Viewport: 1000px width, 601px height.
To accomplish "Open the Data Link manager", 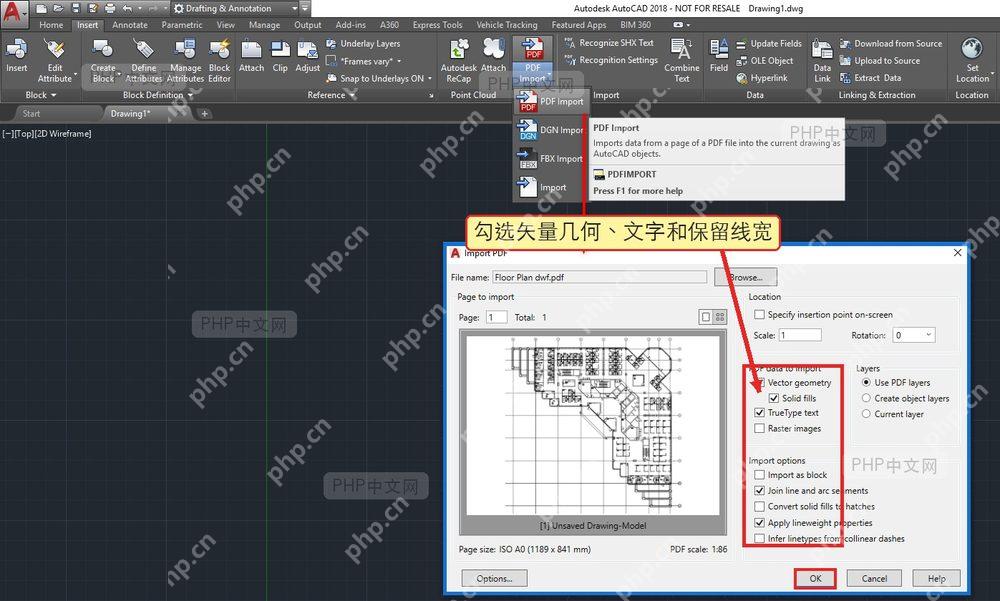I will [822, 61].
